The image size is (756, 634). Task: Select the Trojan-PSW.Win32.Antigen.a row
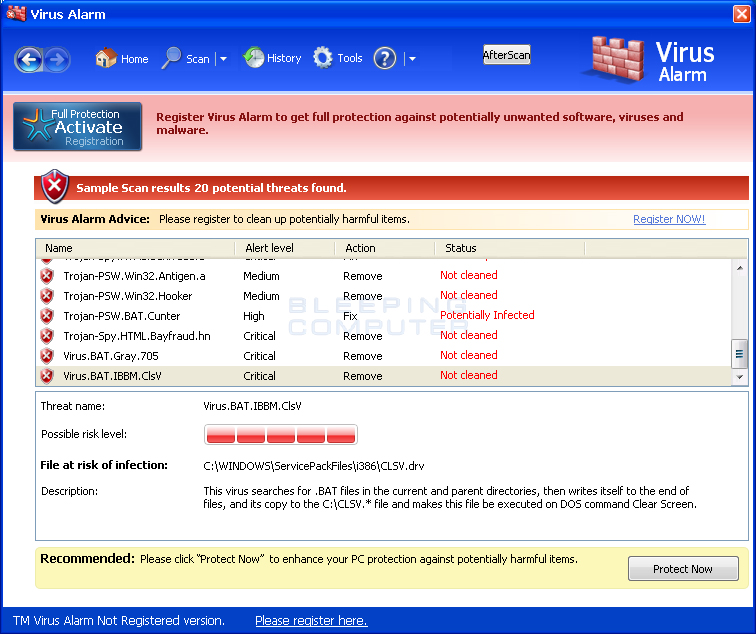[x=383, y=276]
